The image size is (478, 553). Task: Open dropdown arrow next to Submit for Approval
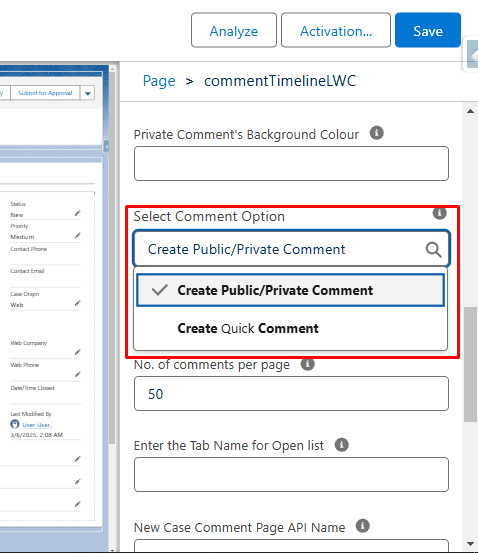[87, 93]
